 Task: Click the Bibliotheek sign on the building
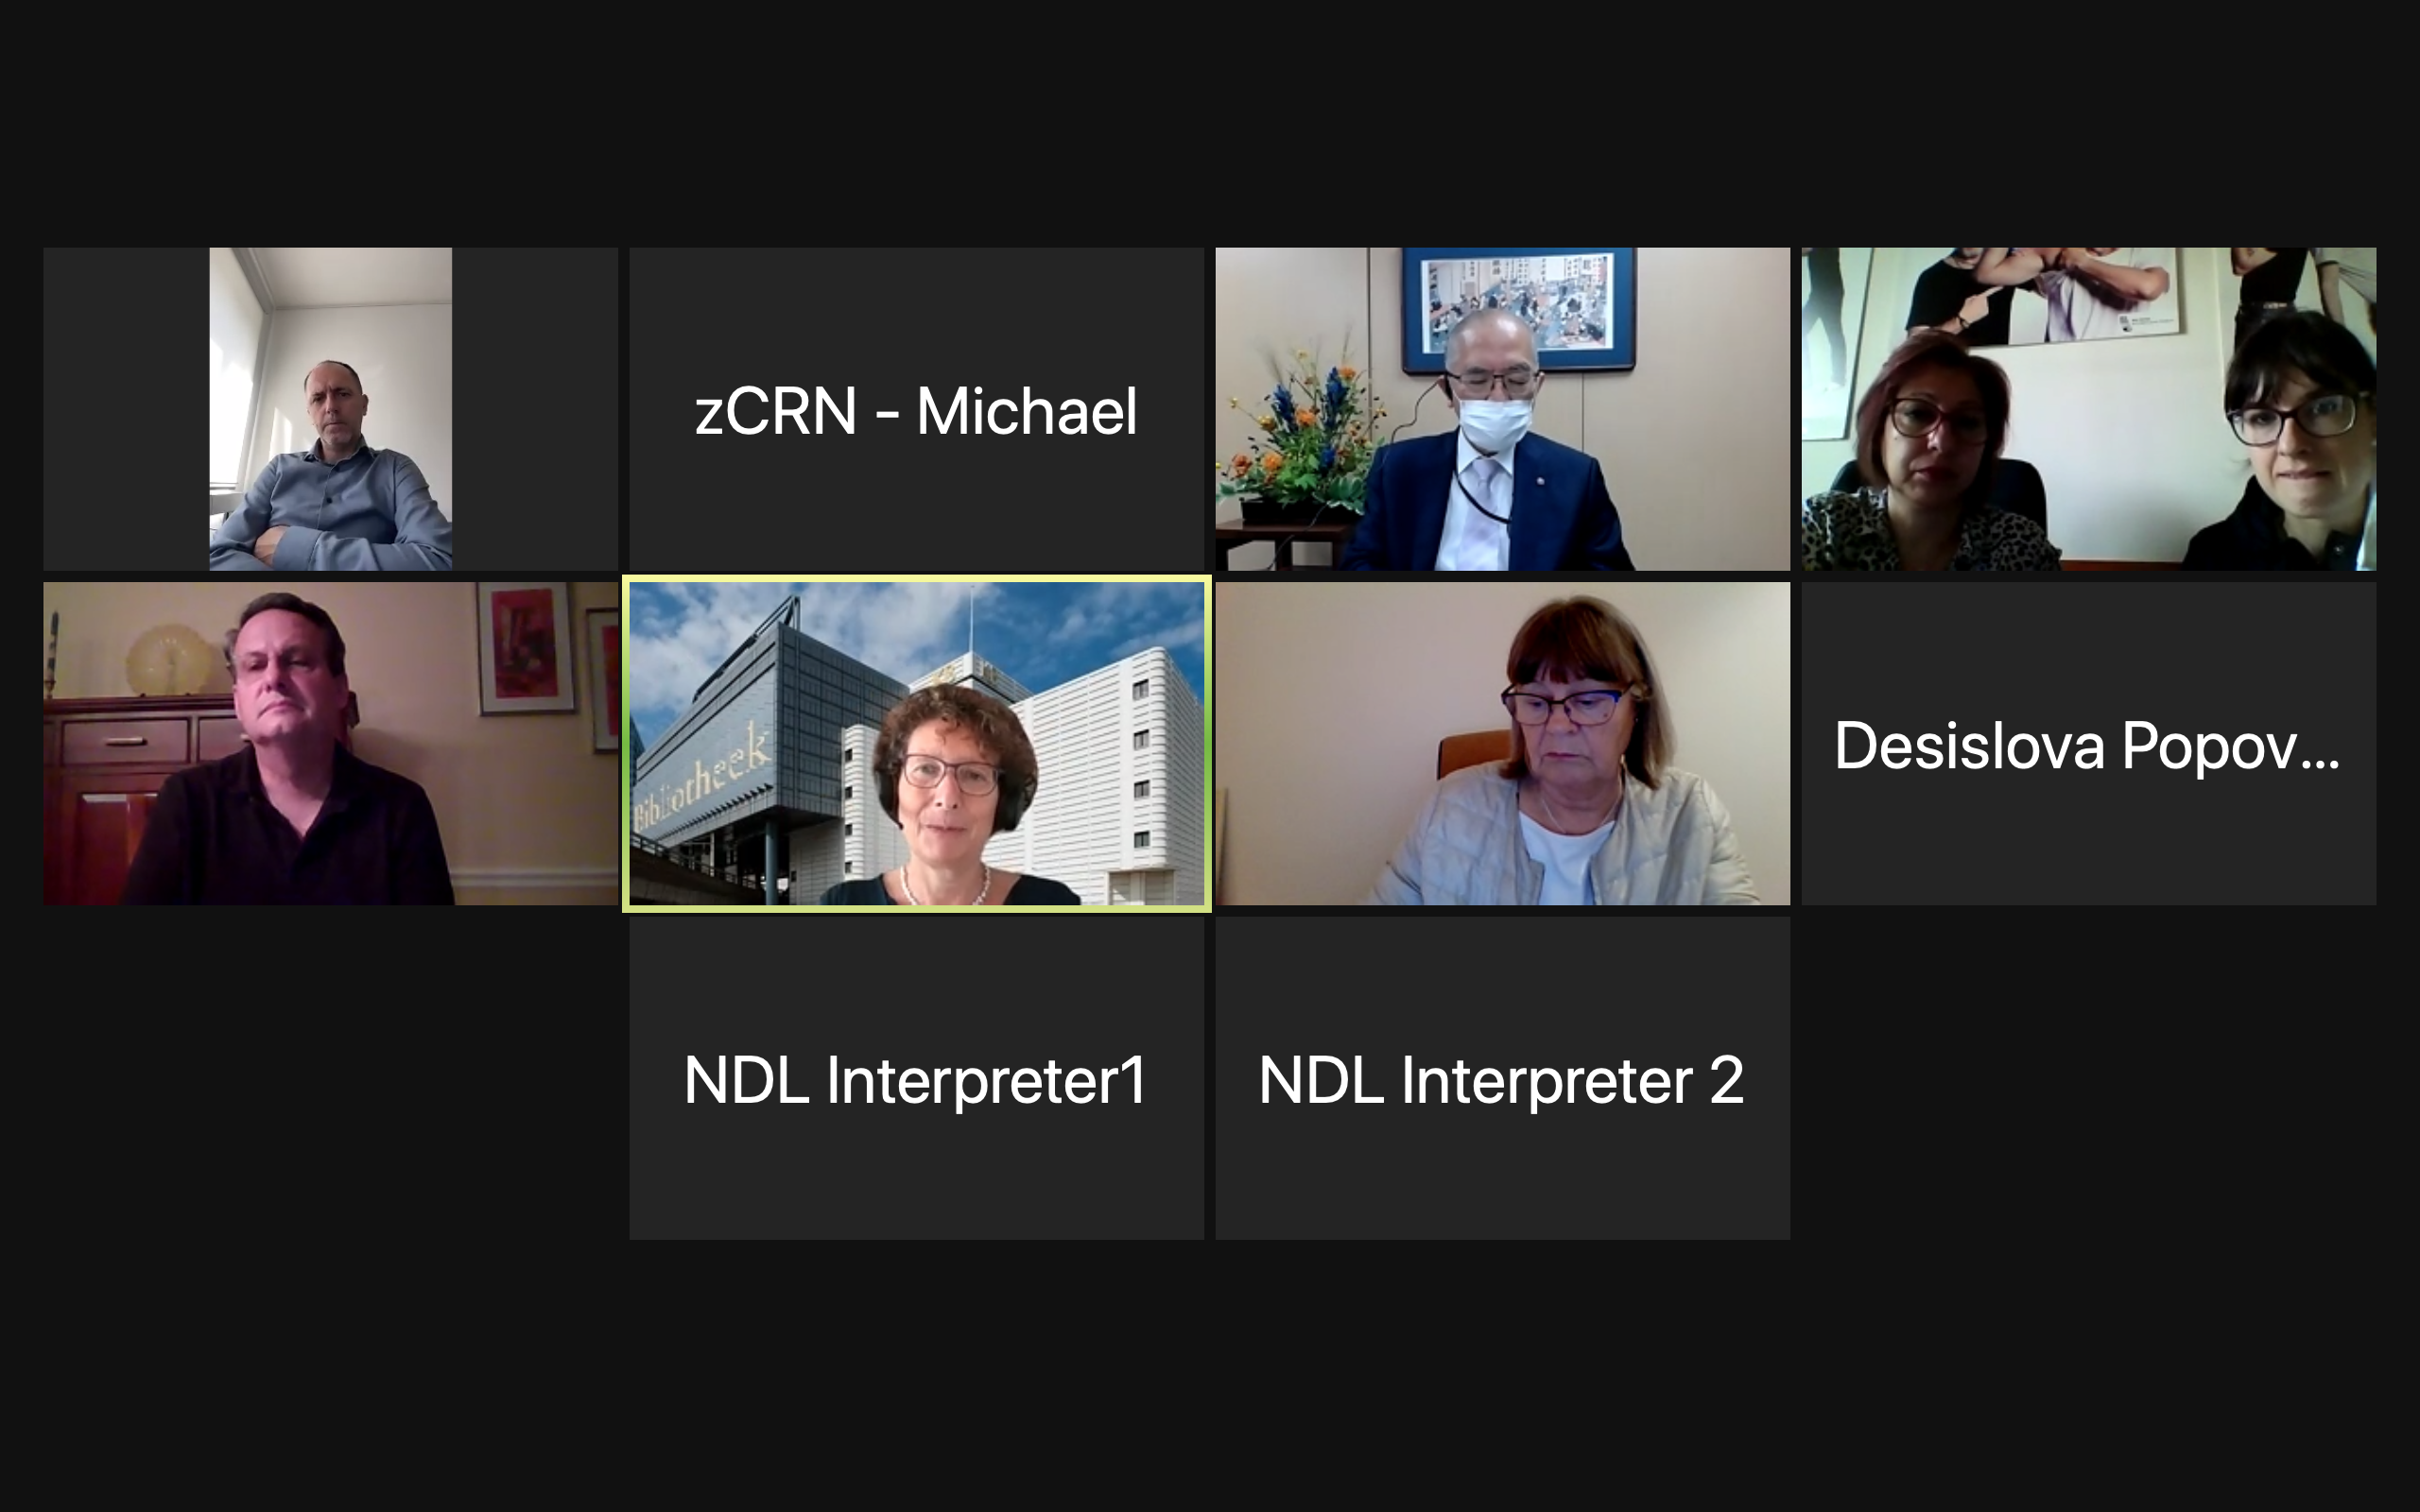point(700,775)
